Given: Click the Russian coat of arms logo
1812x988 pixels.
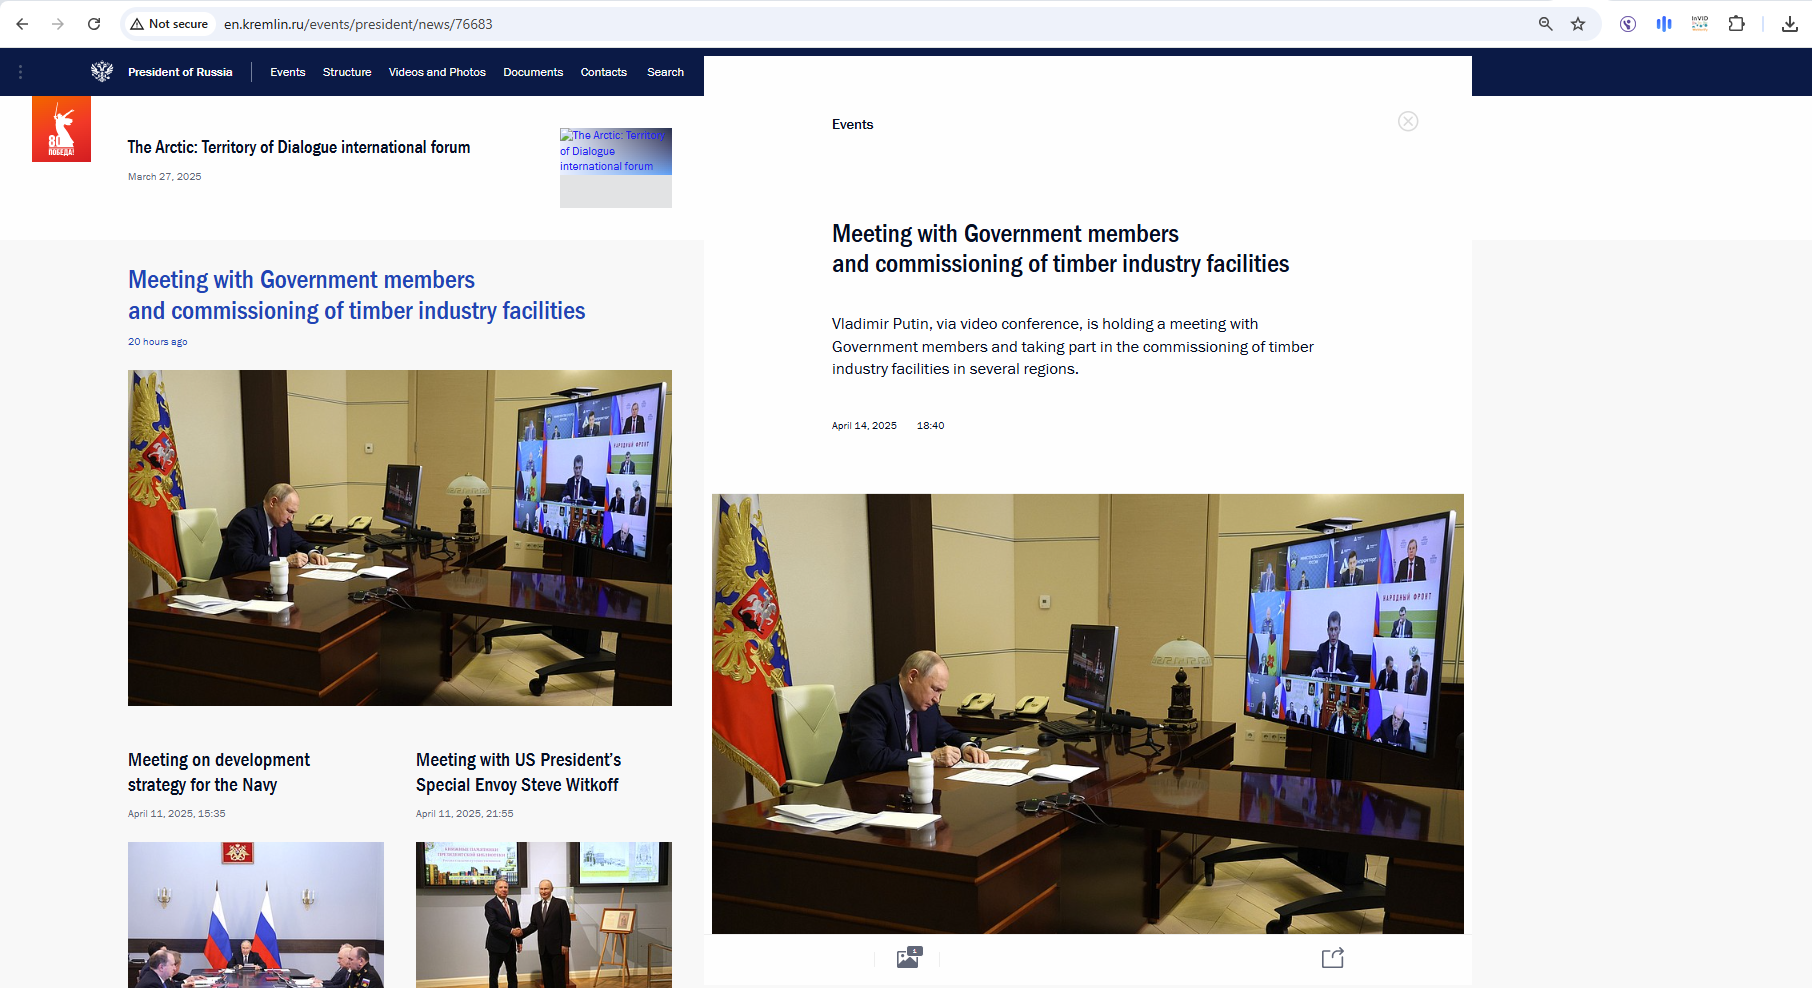Looking at the screenshot, I should coord(102,72).
